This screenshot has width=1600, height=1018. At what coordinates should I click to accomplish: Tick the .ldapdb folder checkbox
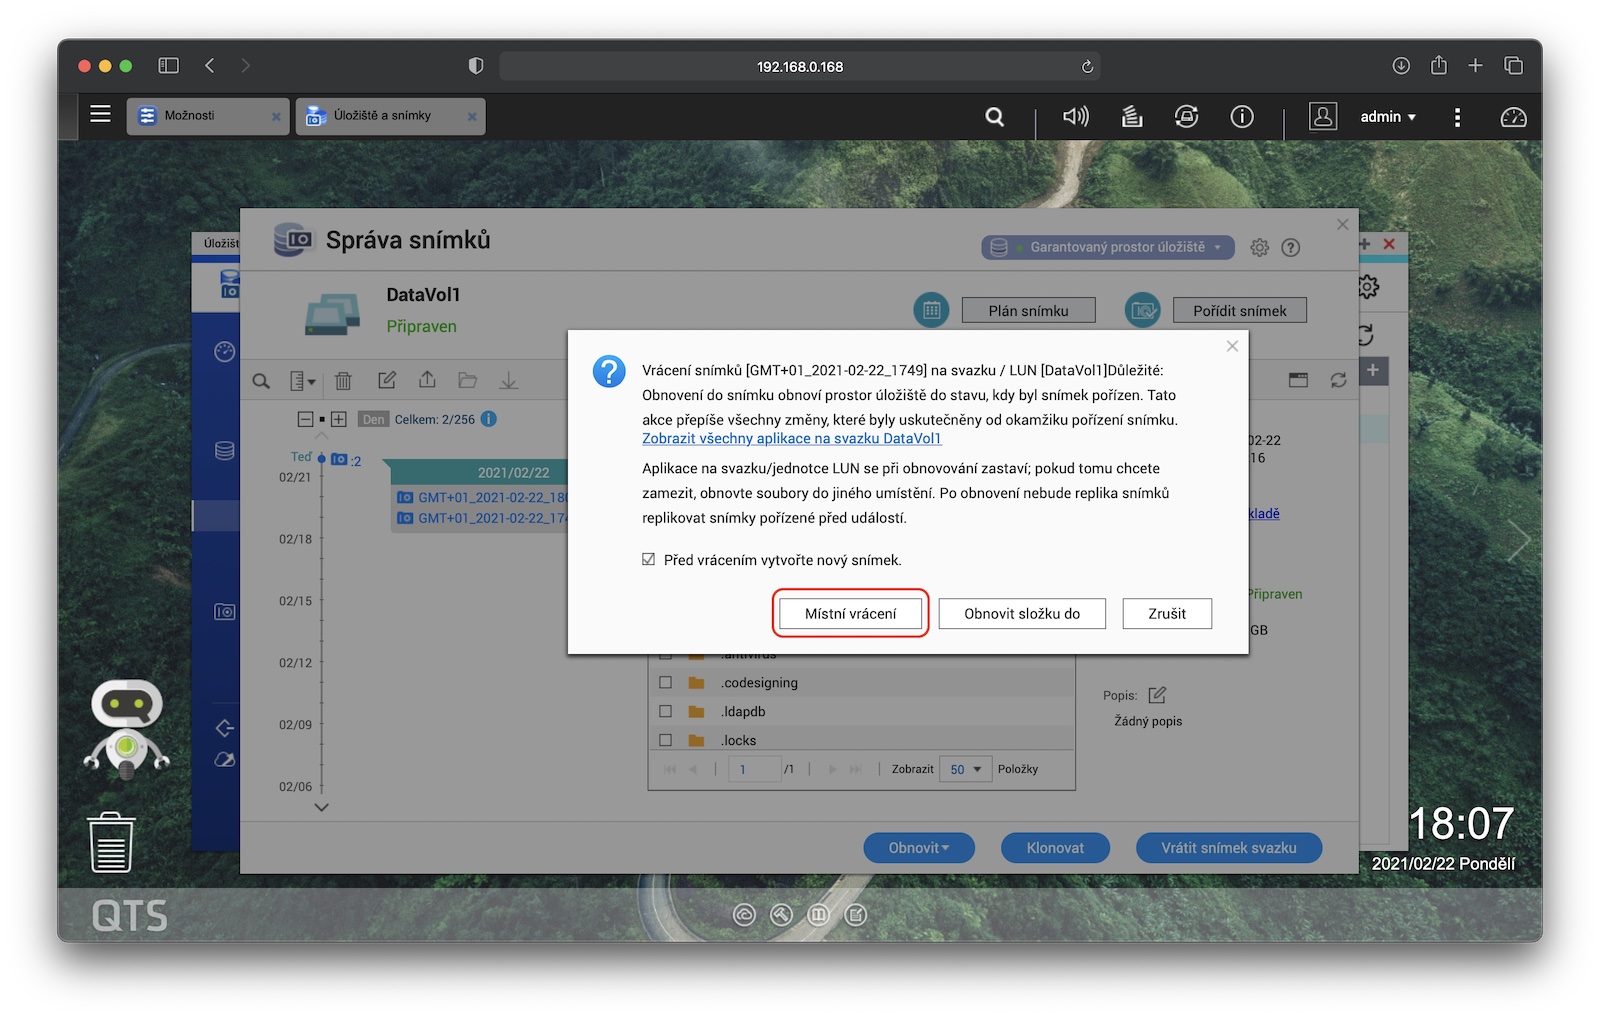tap(665, 711)
